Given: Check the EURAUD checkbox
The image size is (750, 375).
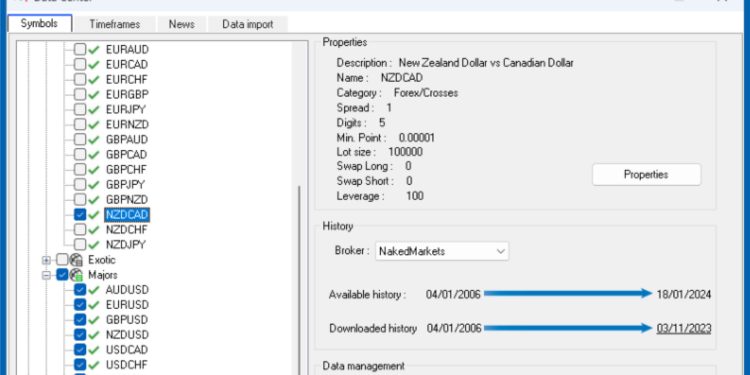Looking at the screenshot, I should pyautogui.click(x=80, y=49).
